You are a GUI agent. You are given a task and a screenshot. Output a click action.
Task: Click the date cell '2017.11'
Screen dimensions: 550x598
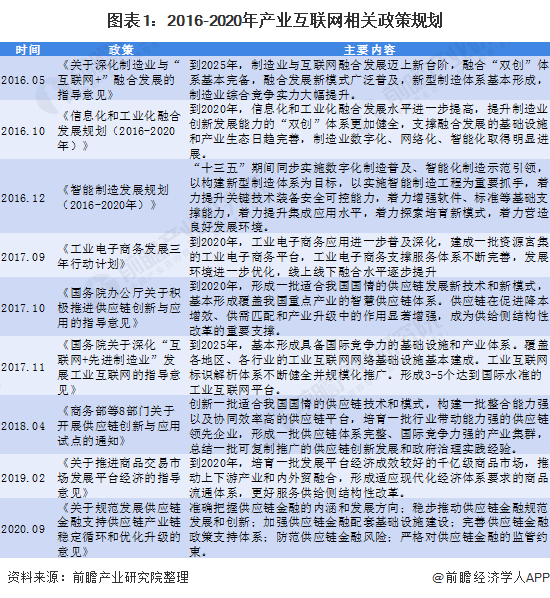(x=23, y=367)
